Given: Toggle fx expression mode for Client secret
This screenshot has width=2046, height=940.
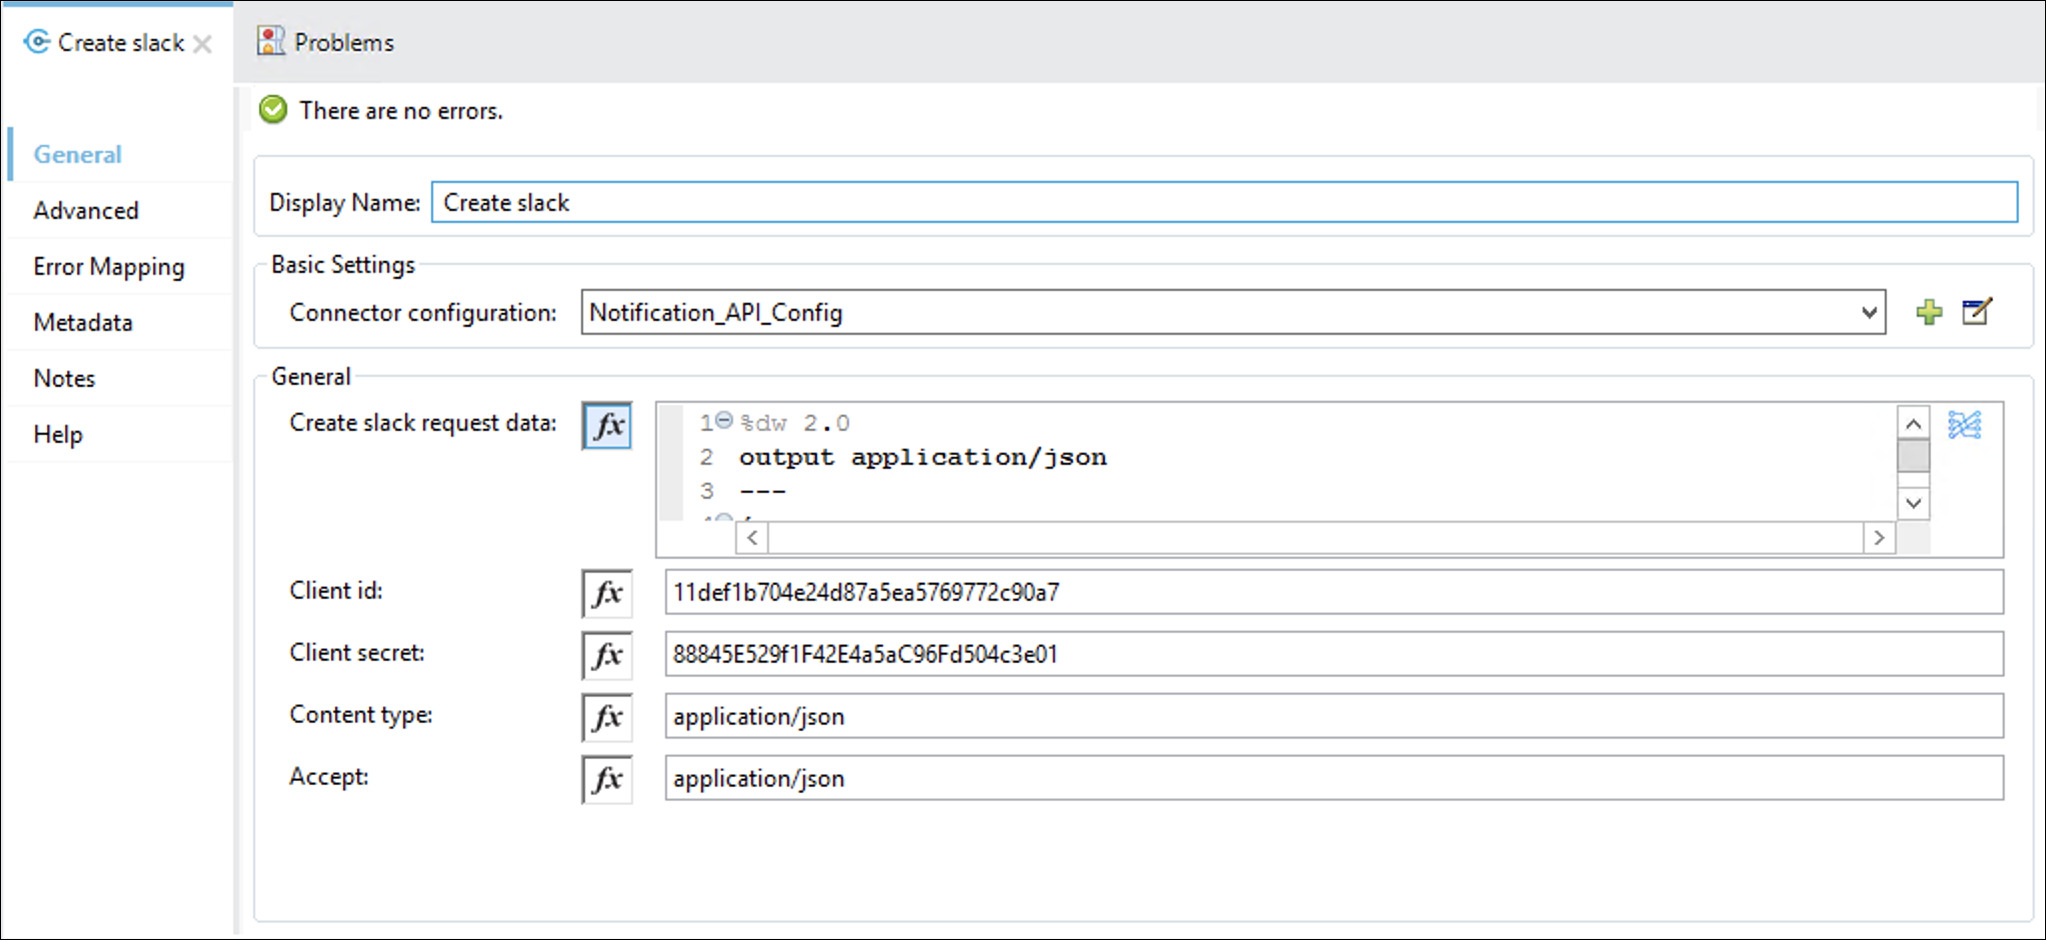Looking at the screenshot, I should (x=607, y=656).
